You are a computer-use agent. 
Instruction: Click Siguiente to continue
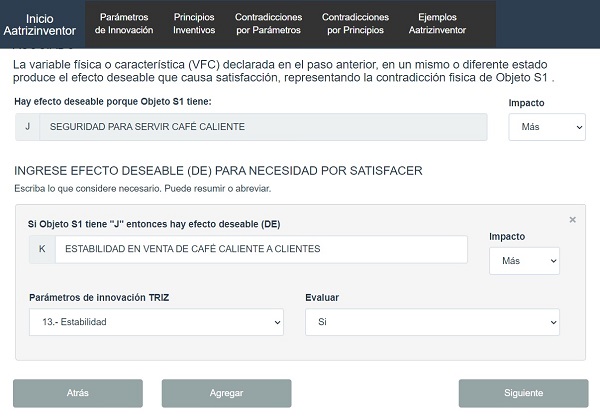(523, 393)
